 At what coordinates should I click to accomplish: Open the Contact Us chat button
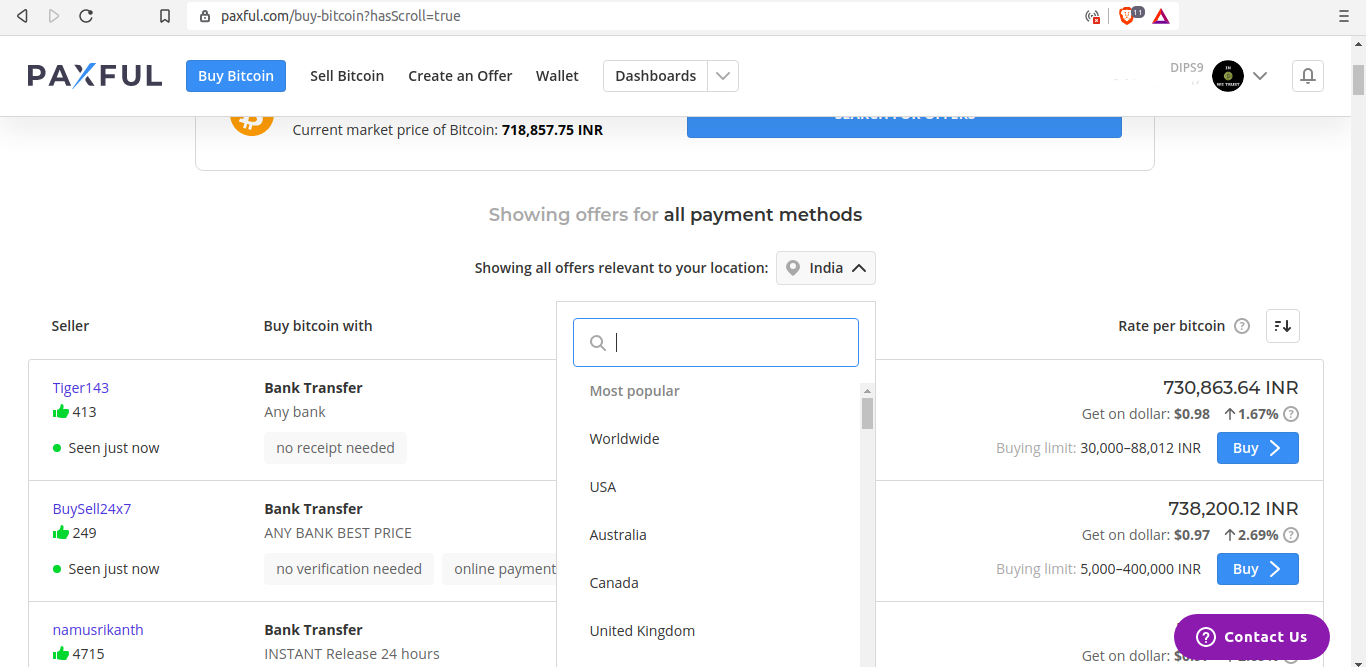[1252, 637]
